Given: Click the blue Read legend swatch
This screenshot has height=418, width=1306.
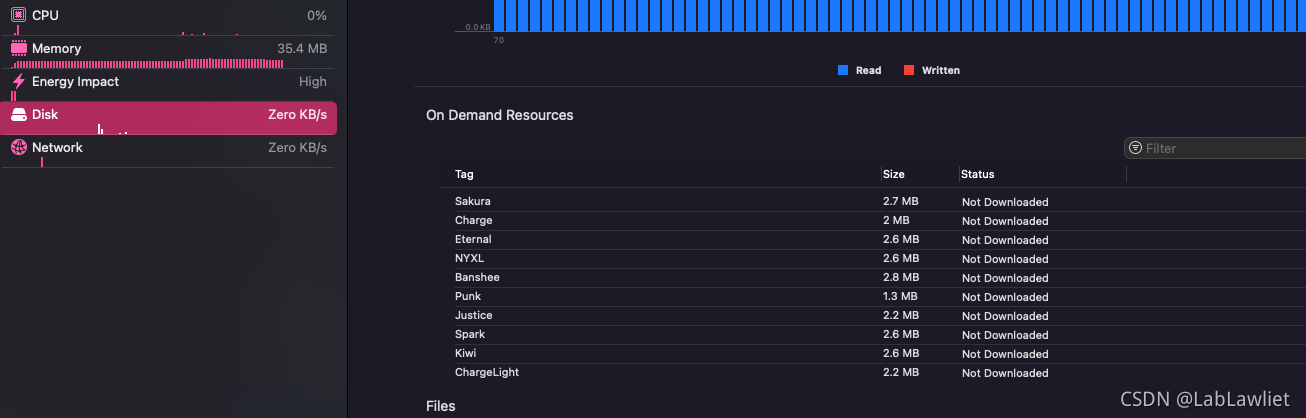Looking at the screenshot, I should pos(843,70).
